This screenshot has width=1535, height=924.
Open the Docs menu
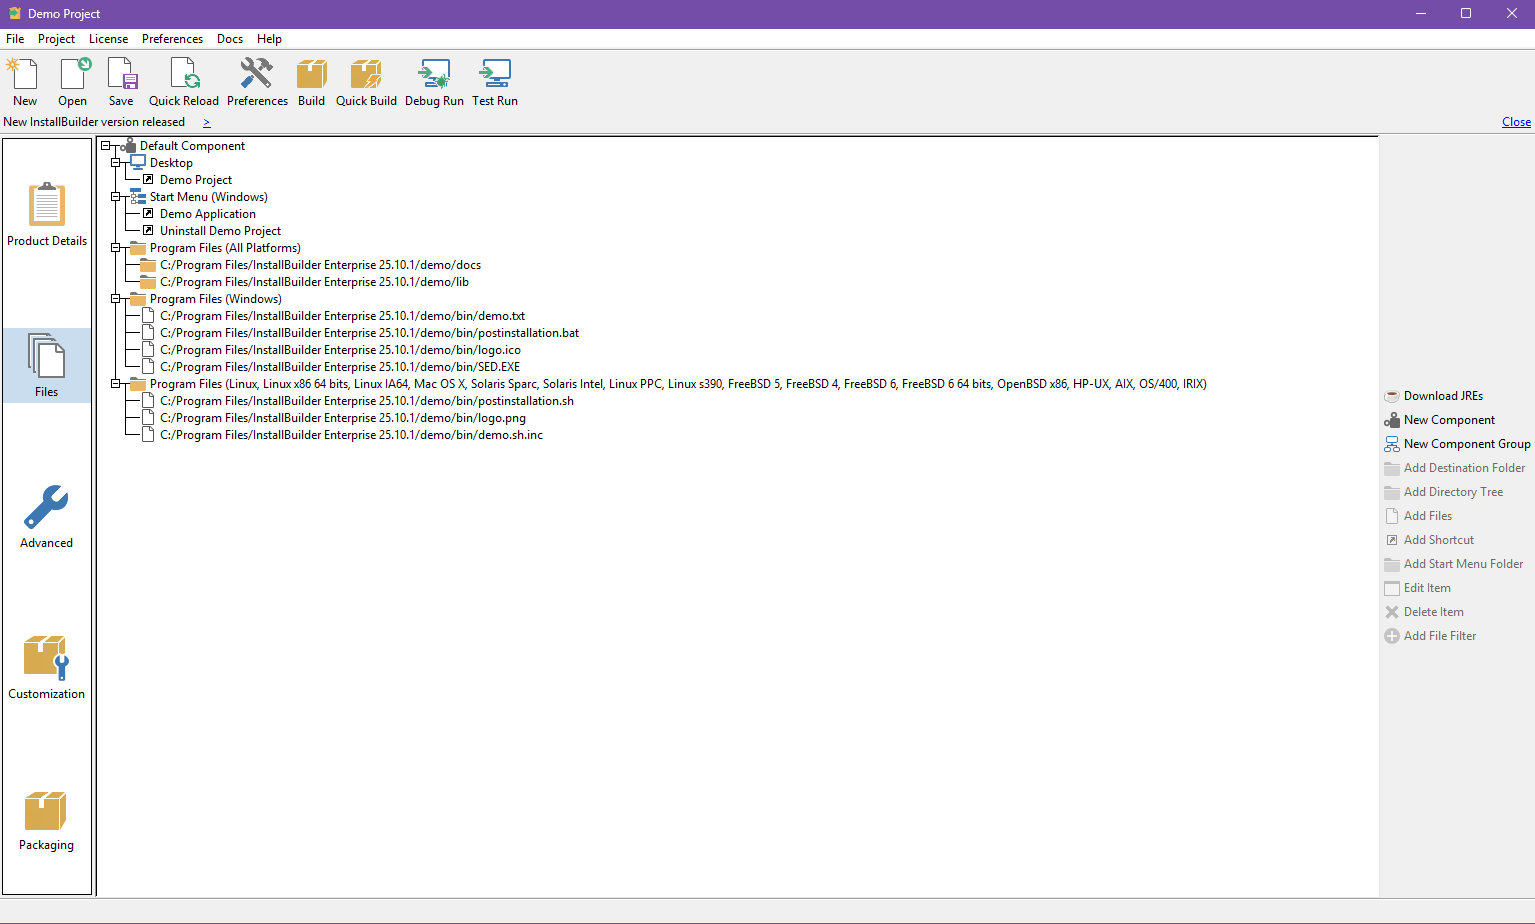230,39
